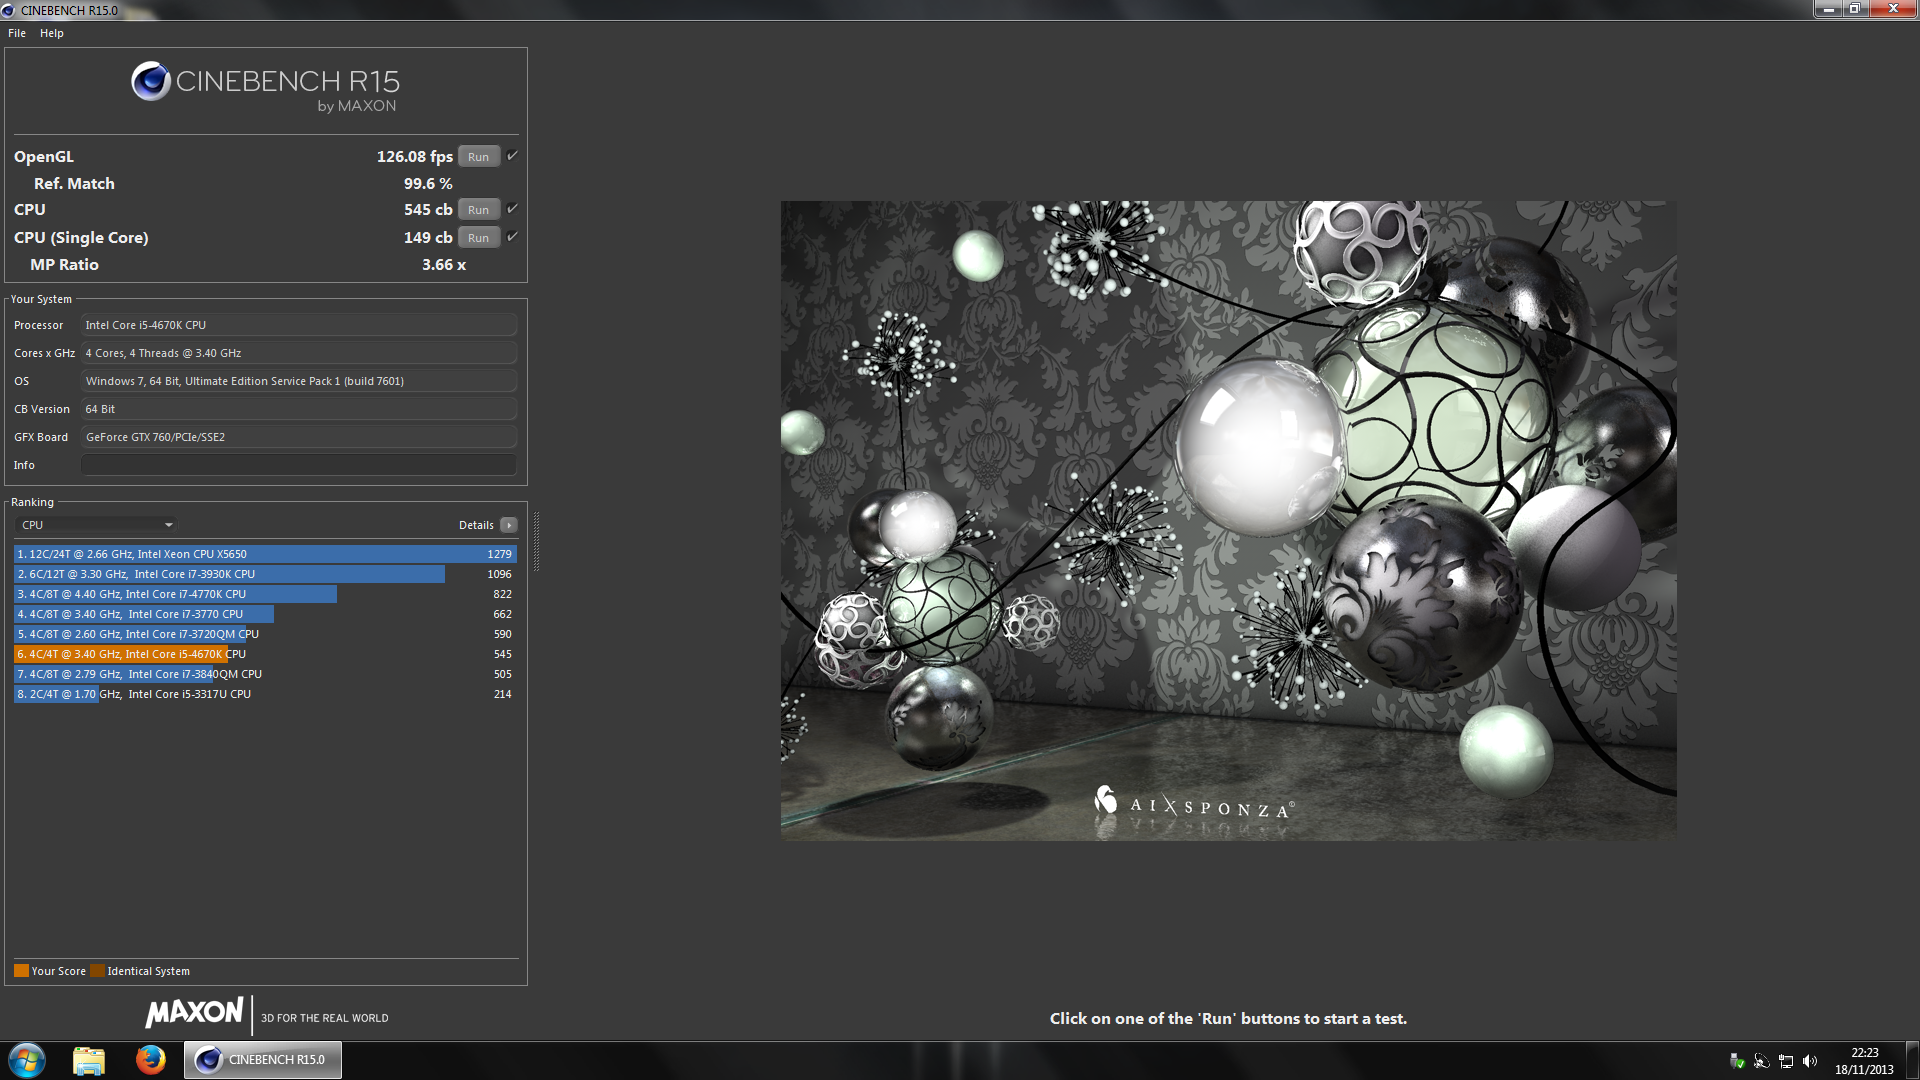Click the network tray icon
1920x1080 pixels.
click(x=1786, y=1061)
